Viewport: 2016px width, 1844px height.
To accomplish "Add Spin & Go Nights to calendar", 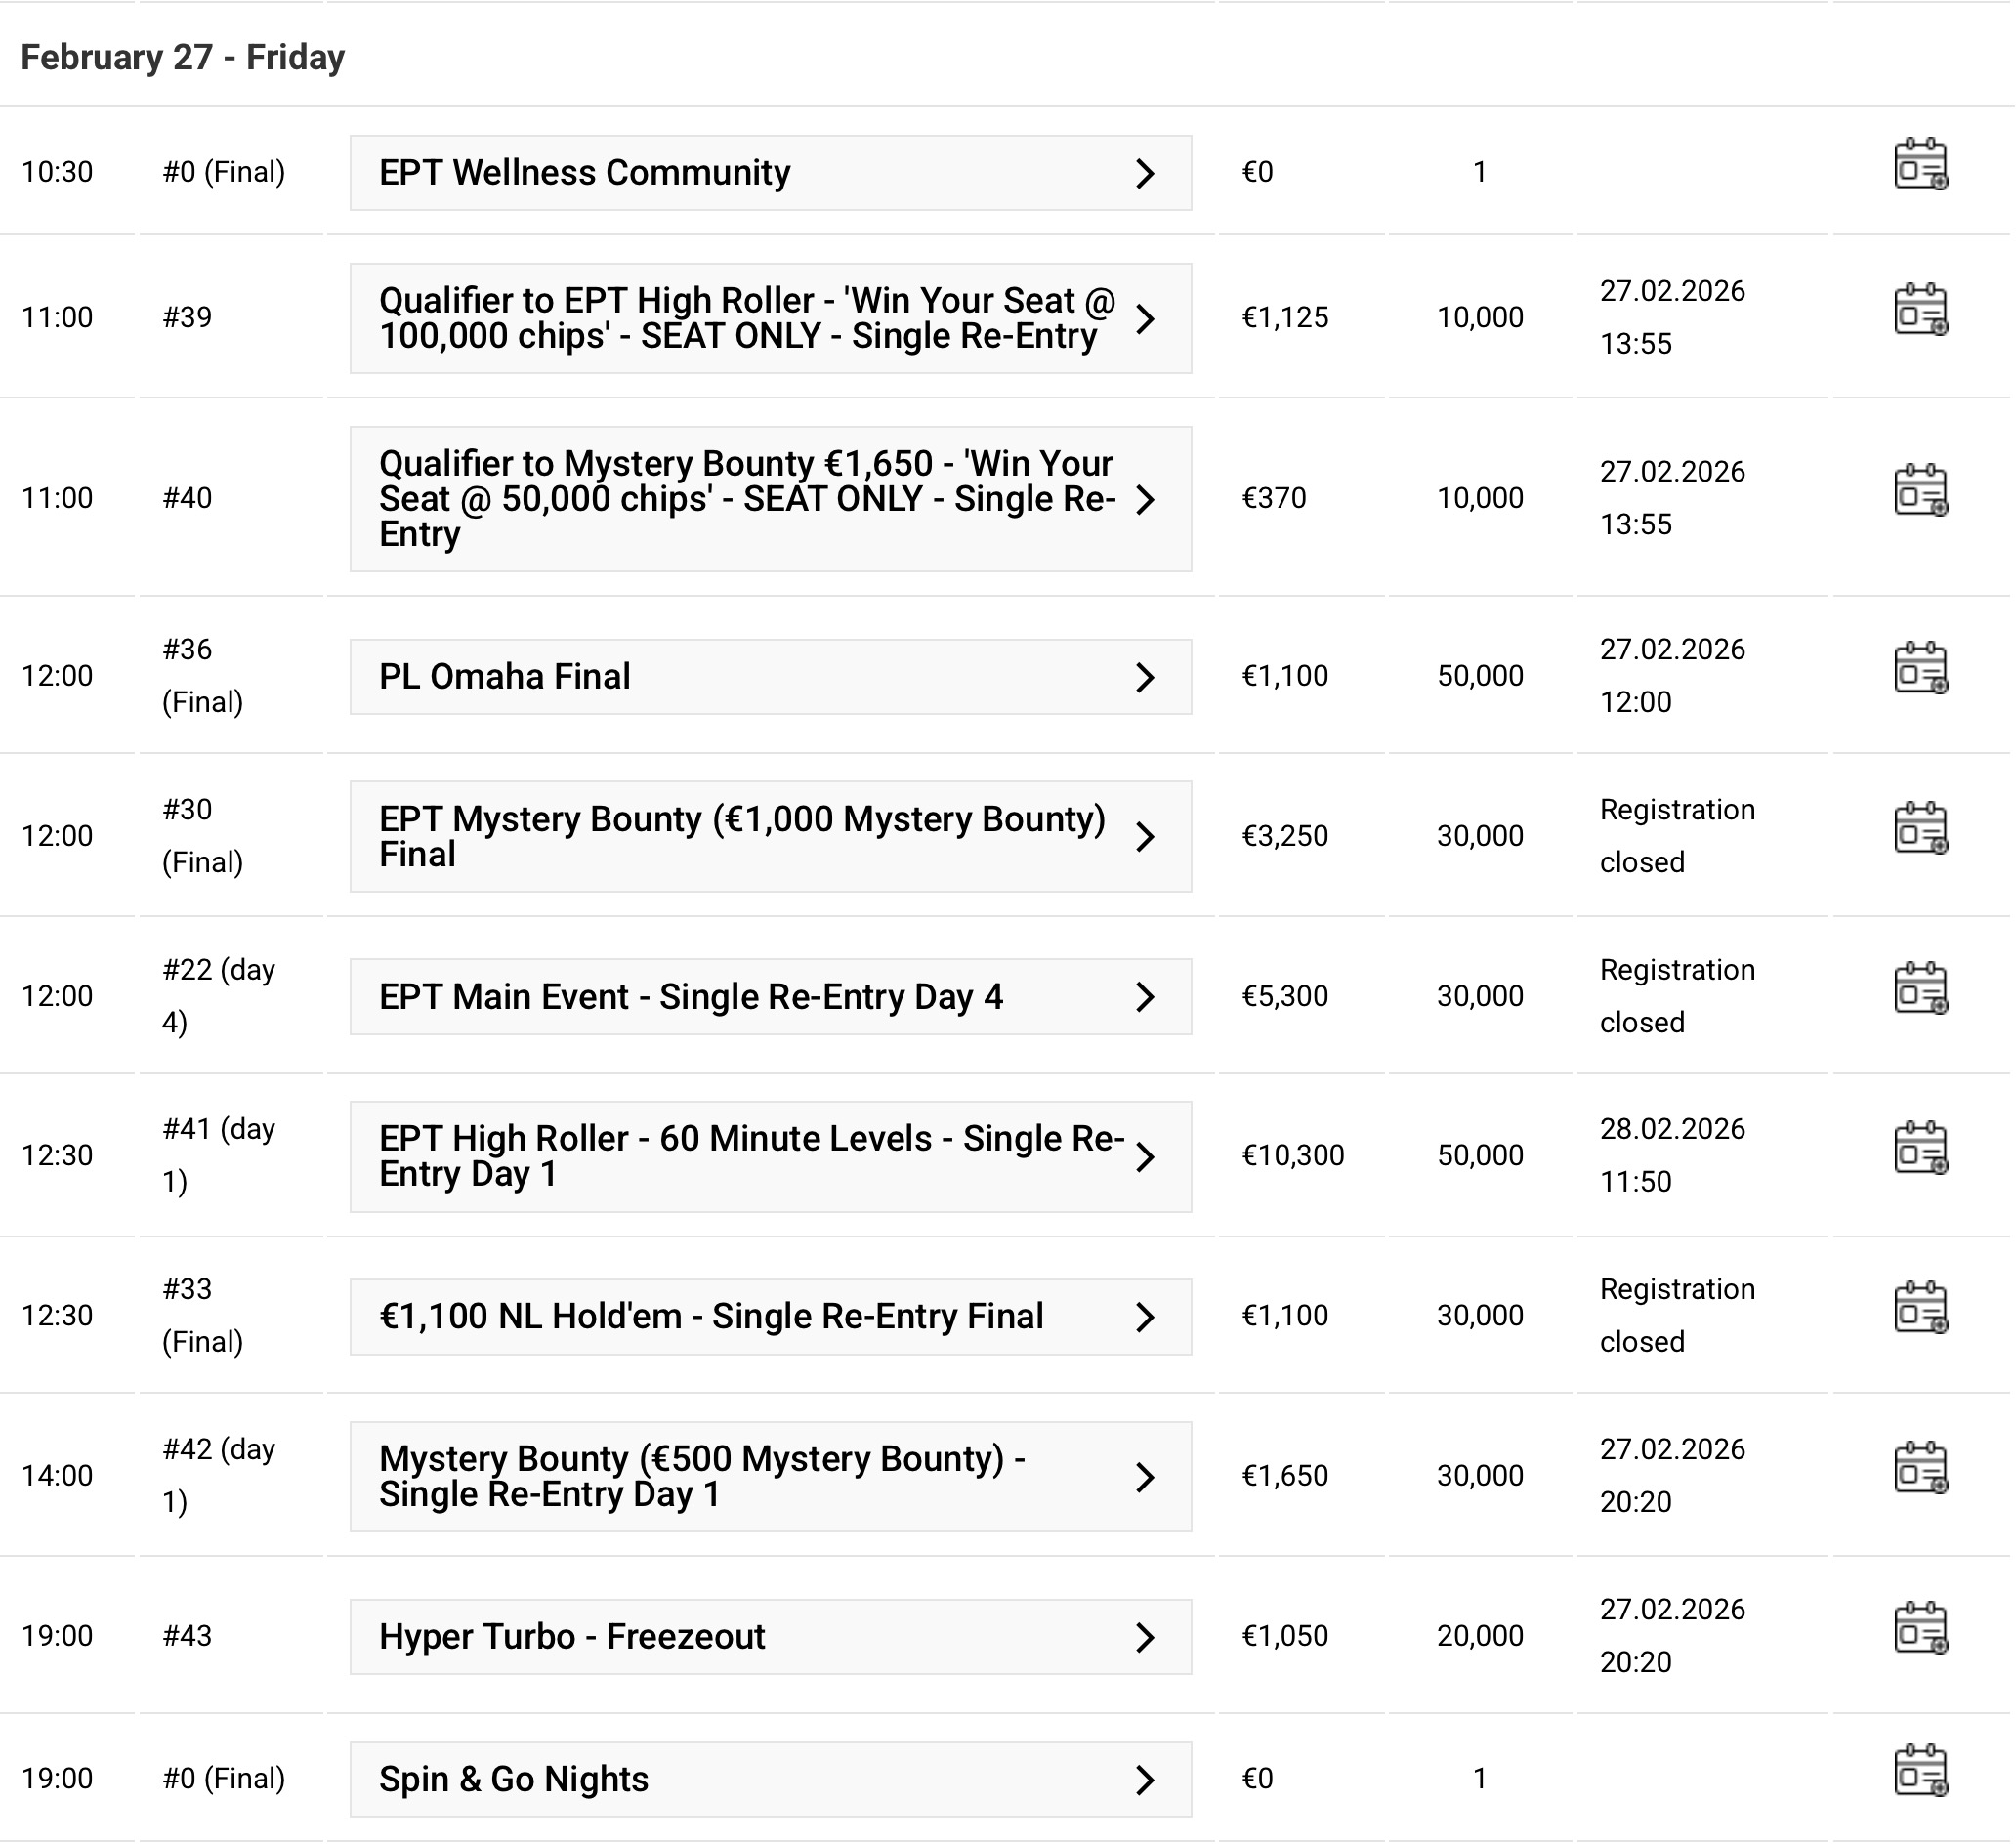I will tap(1920, 1771).
